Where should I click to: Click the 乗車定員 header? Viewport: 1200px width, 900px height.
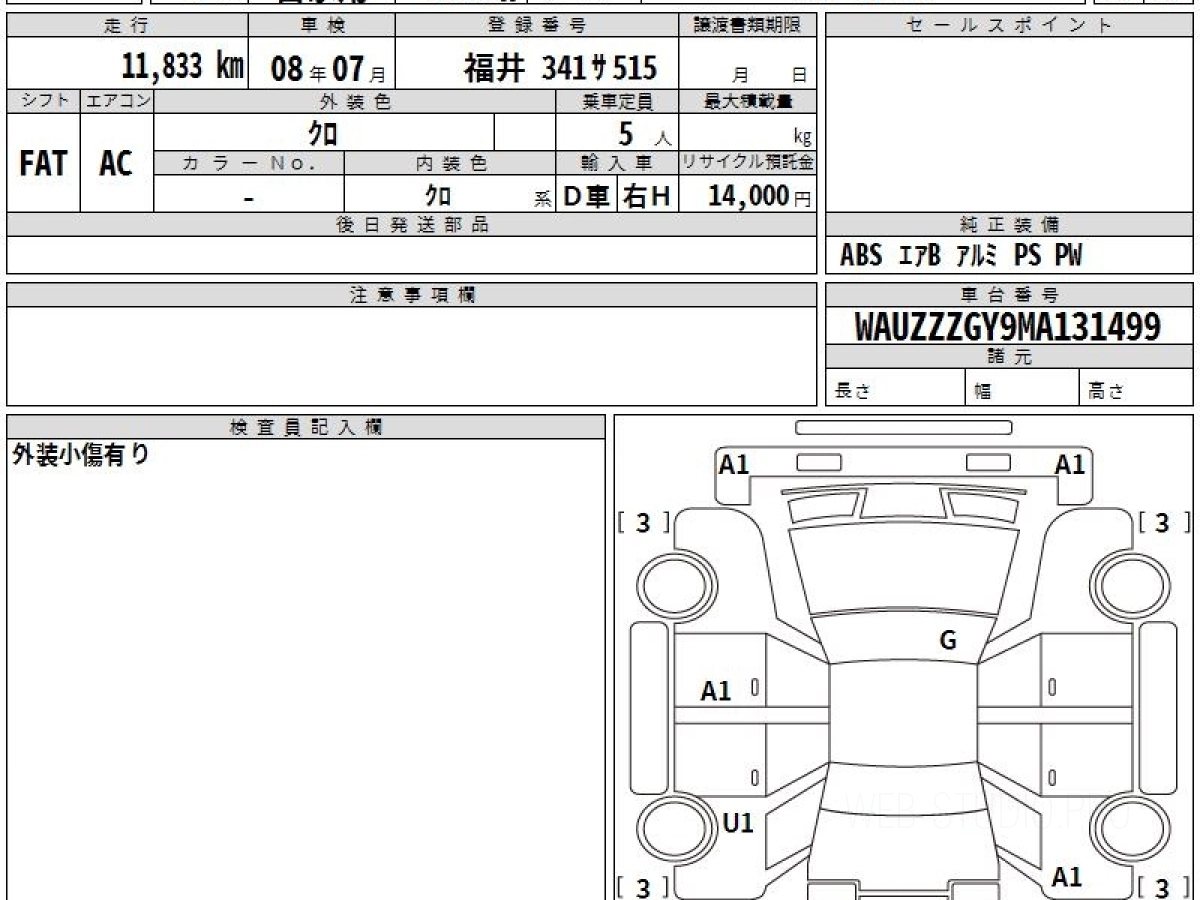617,101
